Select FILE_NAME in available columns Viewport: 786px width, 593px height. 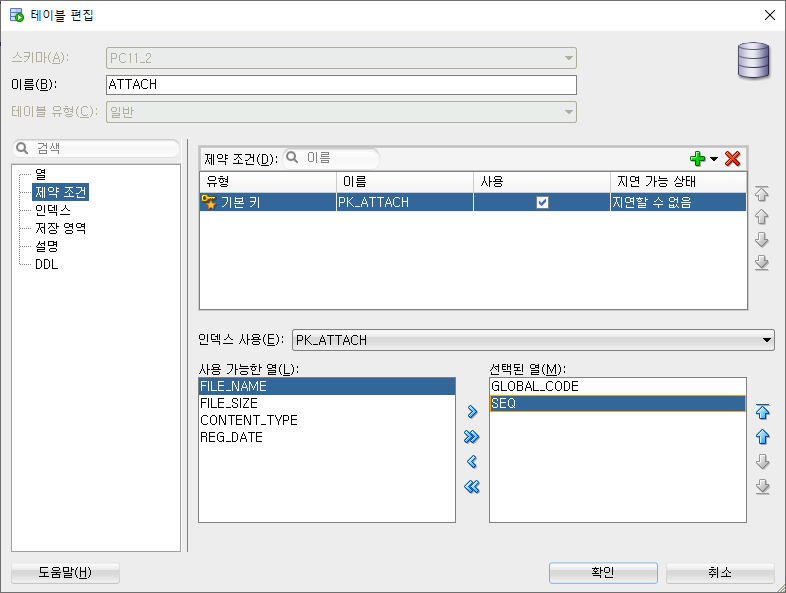coord(327,386)
